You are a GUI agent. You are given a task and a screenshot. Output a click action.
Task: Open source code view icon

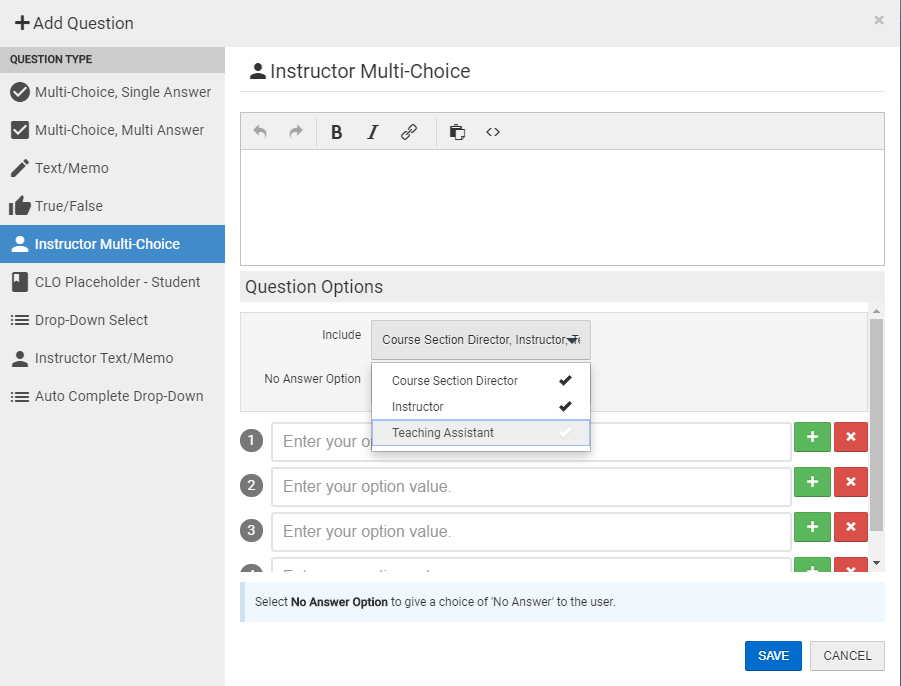[493, 132]
